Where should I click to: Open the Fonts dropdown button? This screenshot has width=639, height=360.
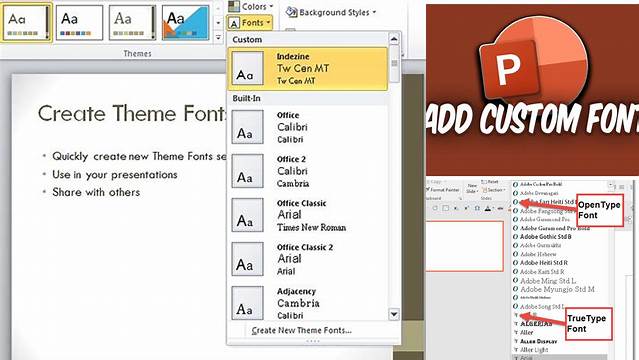tap(250, 23)
